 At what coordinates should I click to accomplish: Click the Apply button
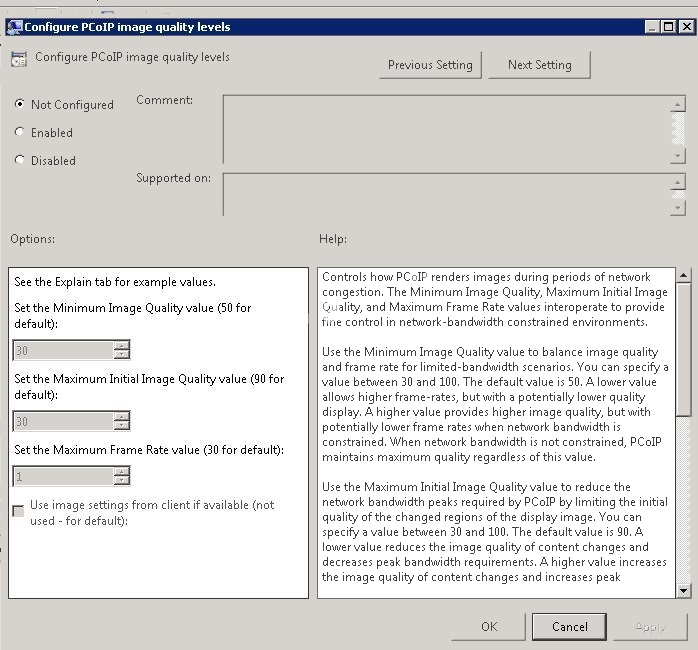coord(650,627)
